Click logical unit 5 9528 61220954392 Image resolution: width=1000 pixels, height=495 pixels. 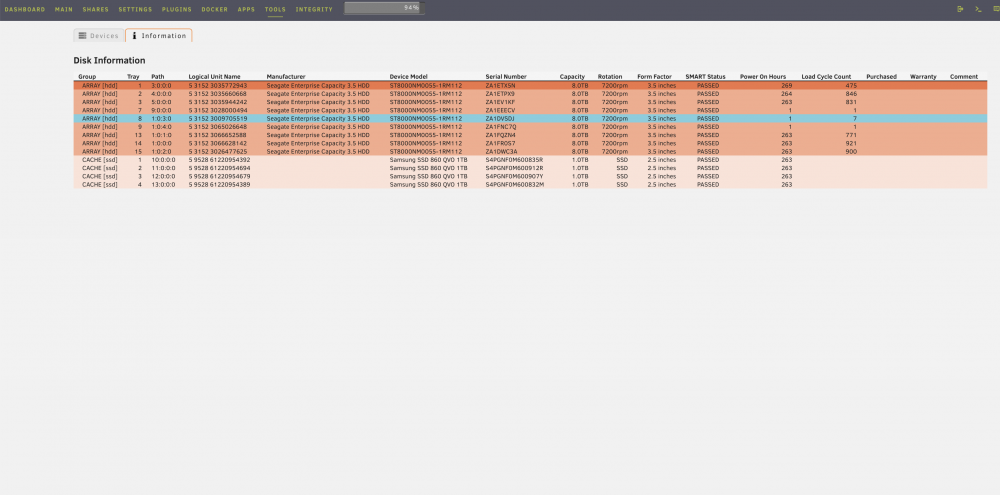click(x=219, y=159)
